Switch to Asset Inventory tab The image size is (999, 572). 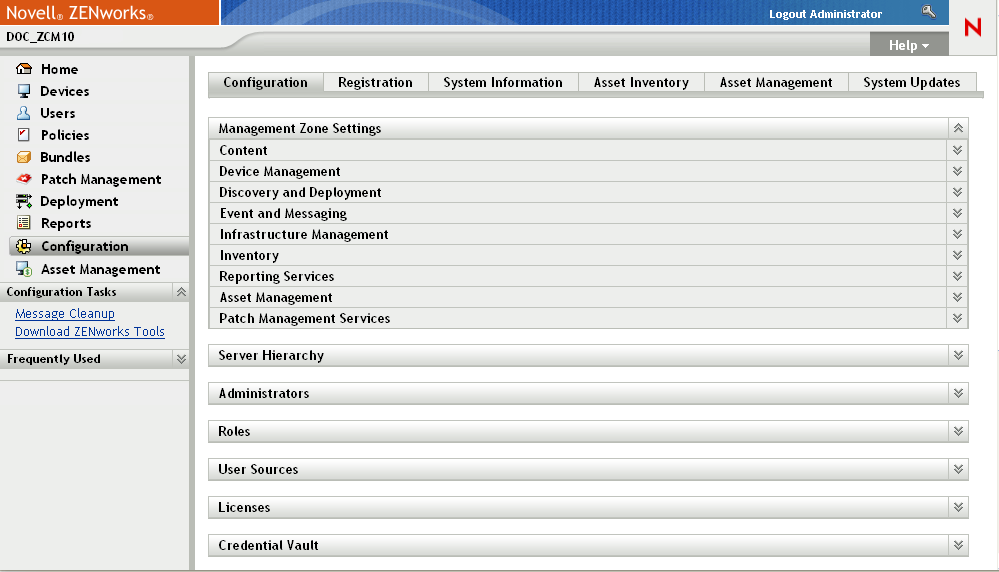coord(641,82)
